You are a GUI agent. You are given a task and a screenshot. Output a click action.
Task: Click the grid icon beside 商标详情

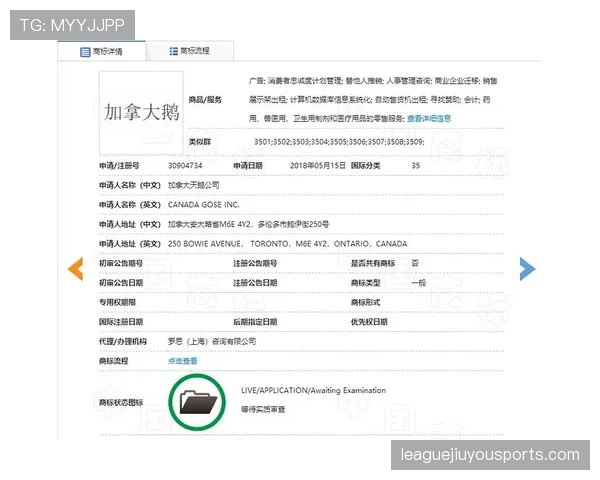[x=85, y=52]
